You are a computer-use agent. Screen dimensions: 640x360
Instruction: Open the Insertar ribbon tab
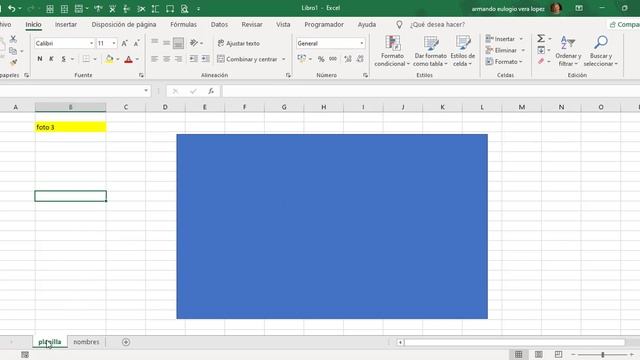[66, 24]
